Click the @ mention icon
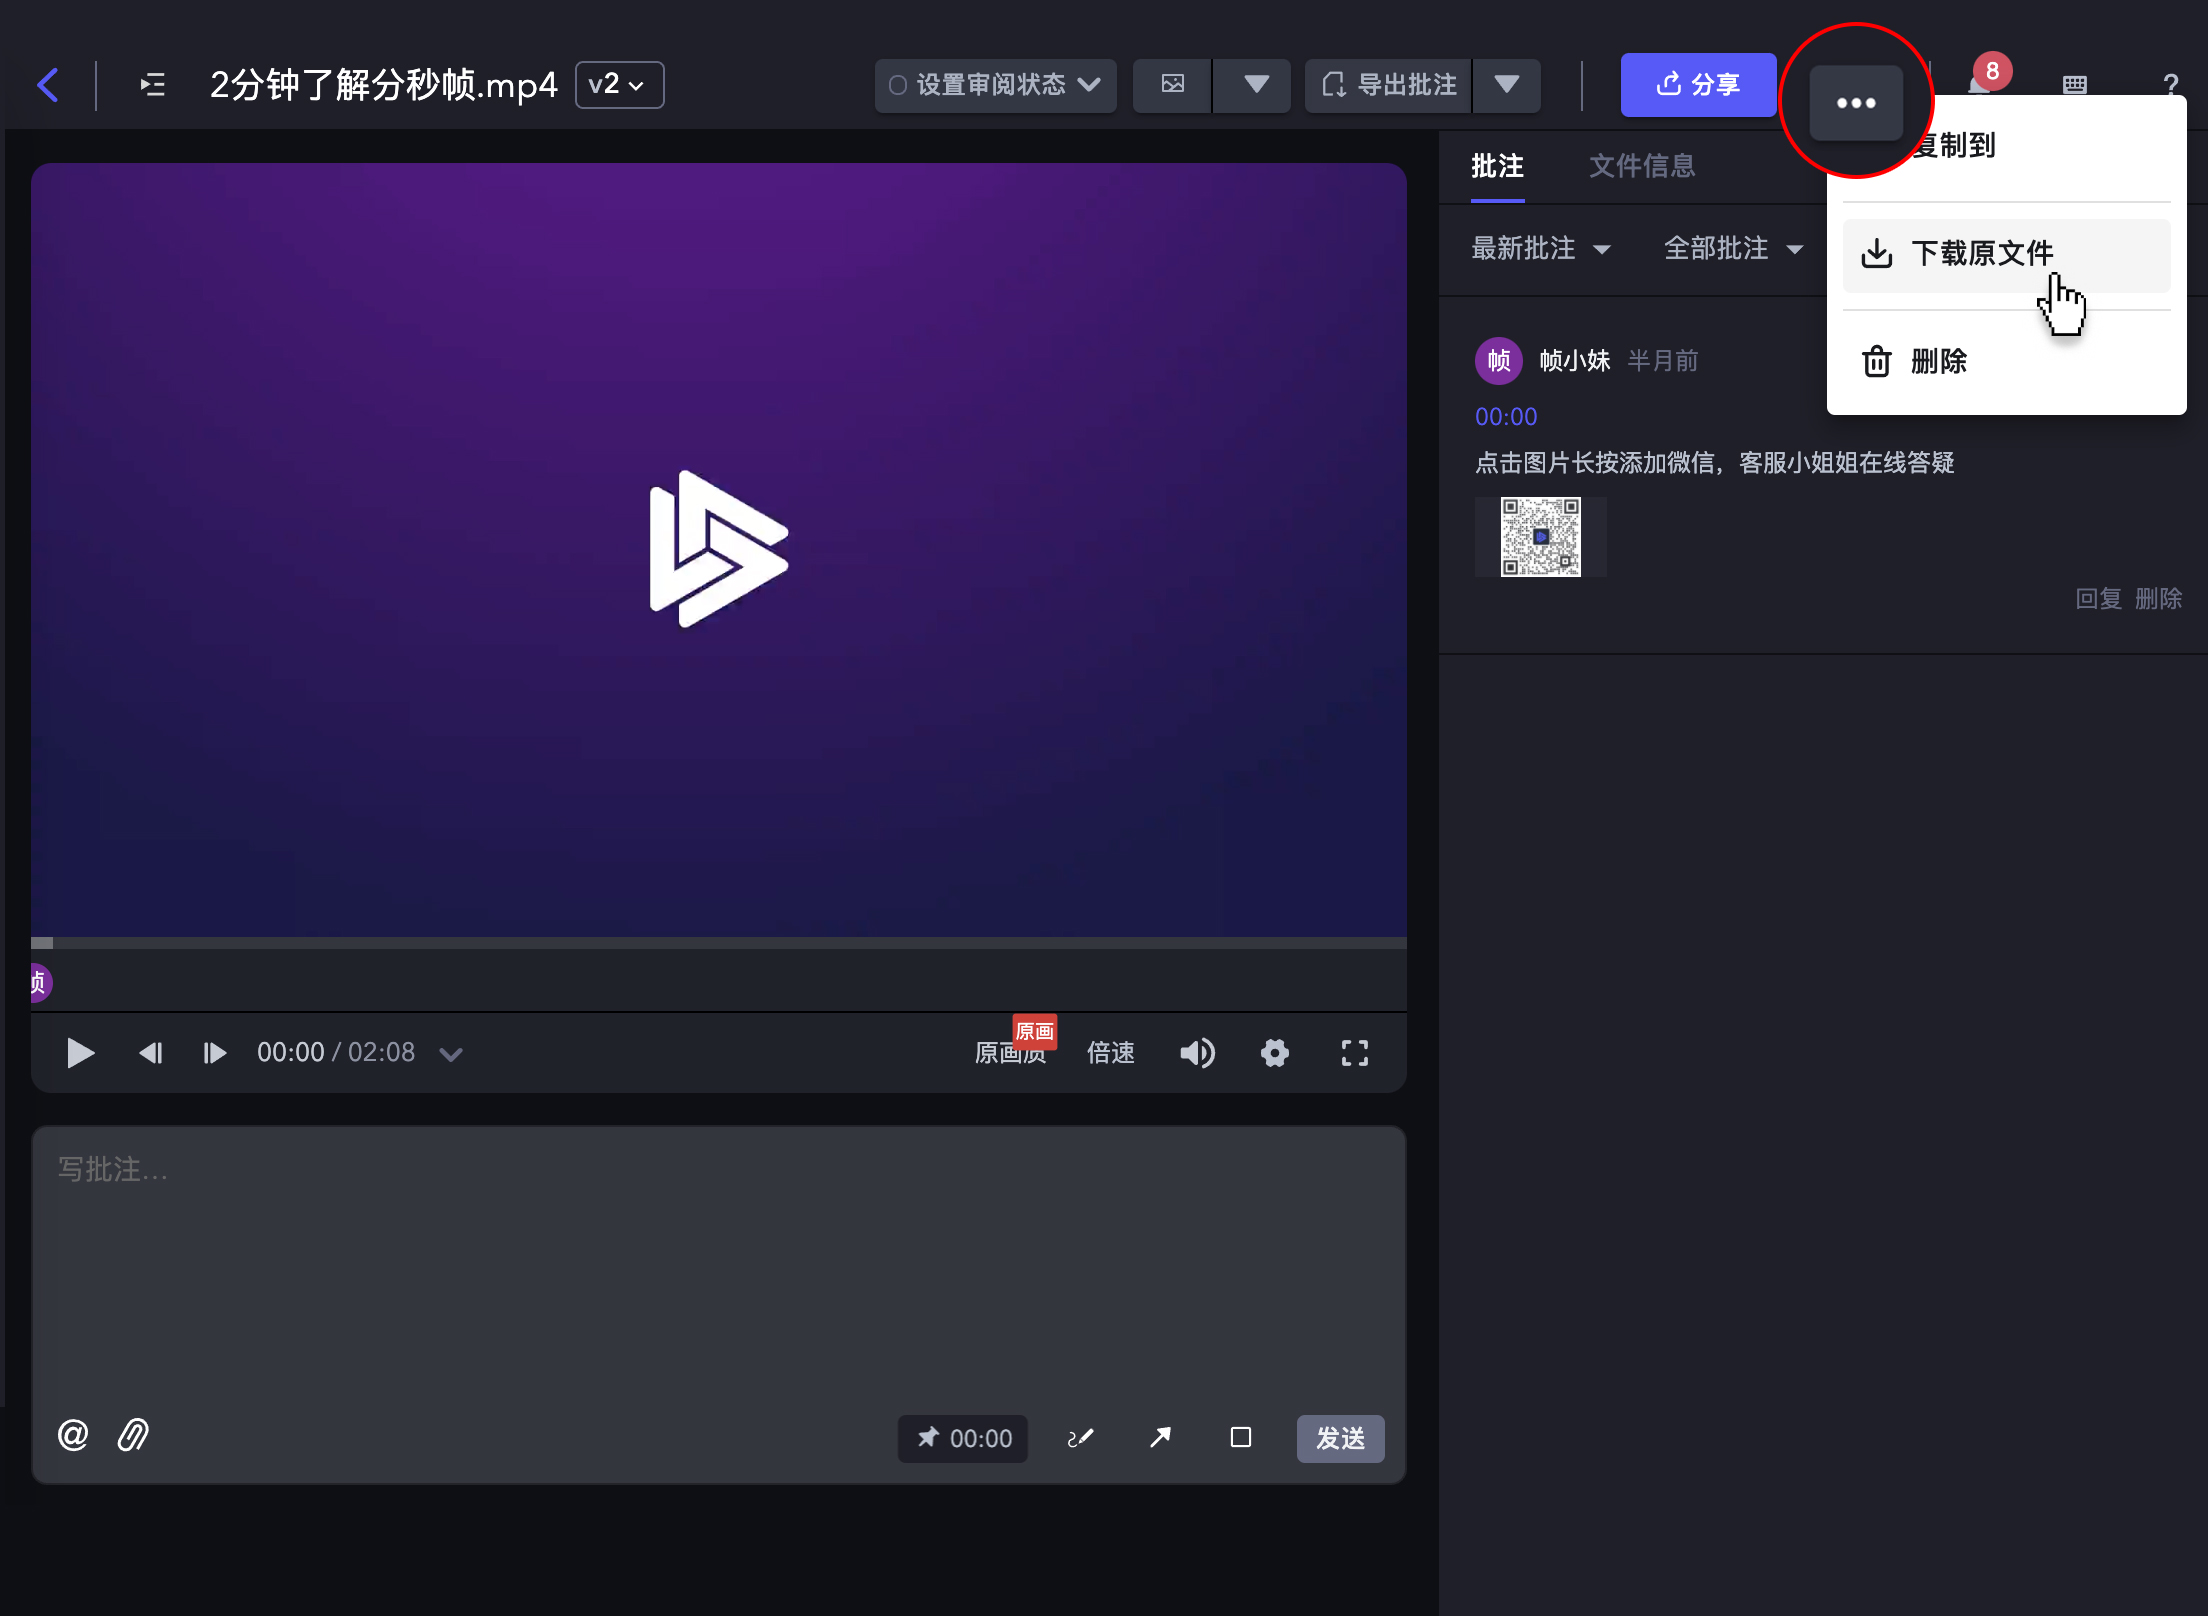The image size is (2208, 1616). click(x=73, y=1436)
